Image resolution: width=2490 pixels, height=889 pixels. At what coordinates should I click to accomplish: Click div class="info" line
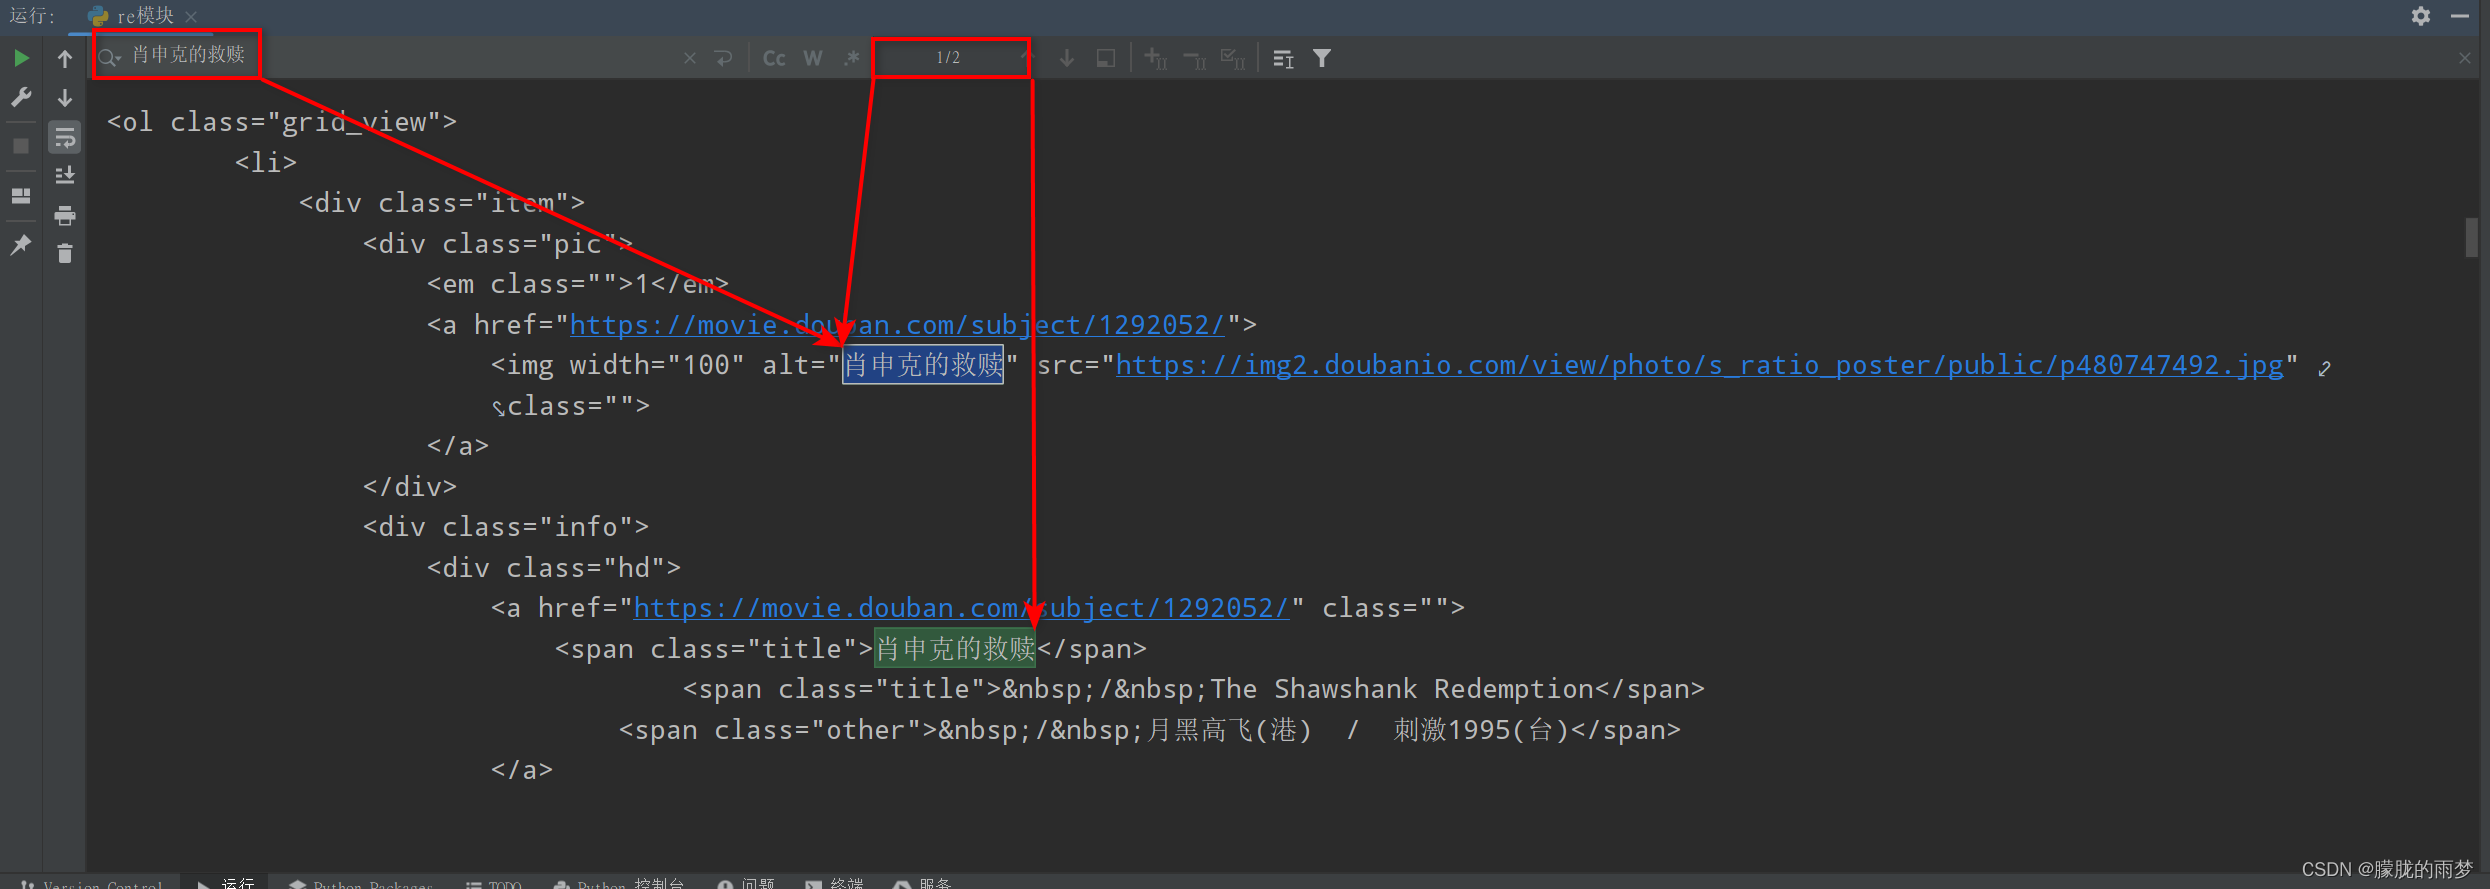pos(506,527)
